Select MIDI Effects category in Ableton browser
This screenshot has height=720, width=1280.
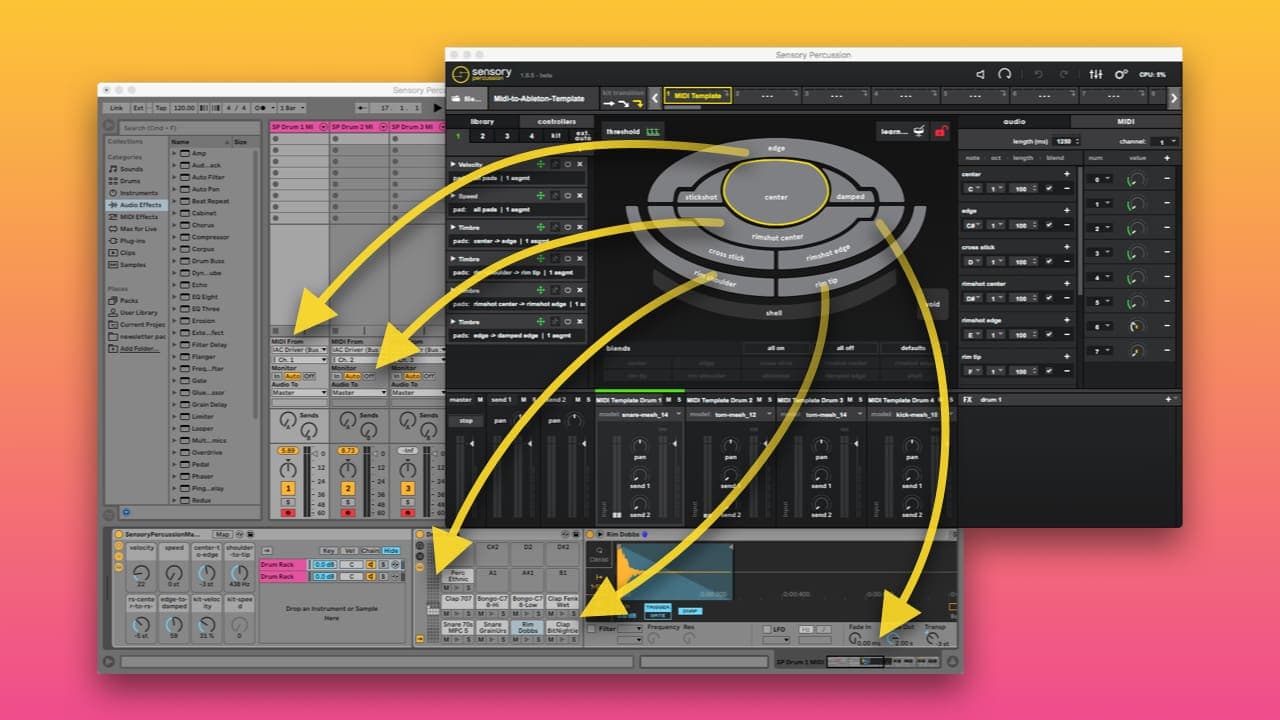138,217
